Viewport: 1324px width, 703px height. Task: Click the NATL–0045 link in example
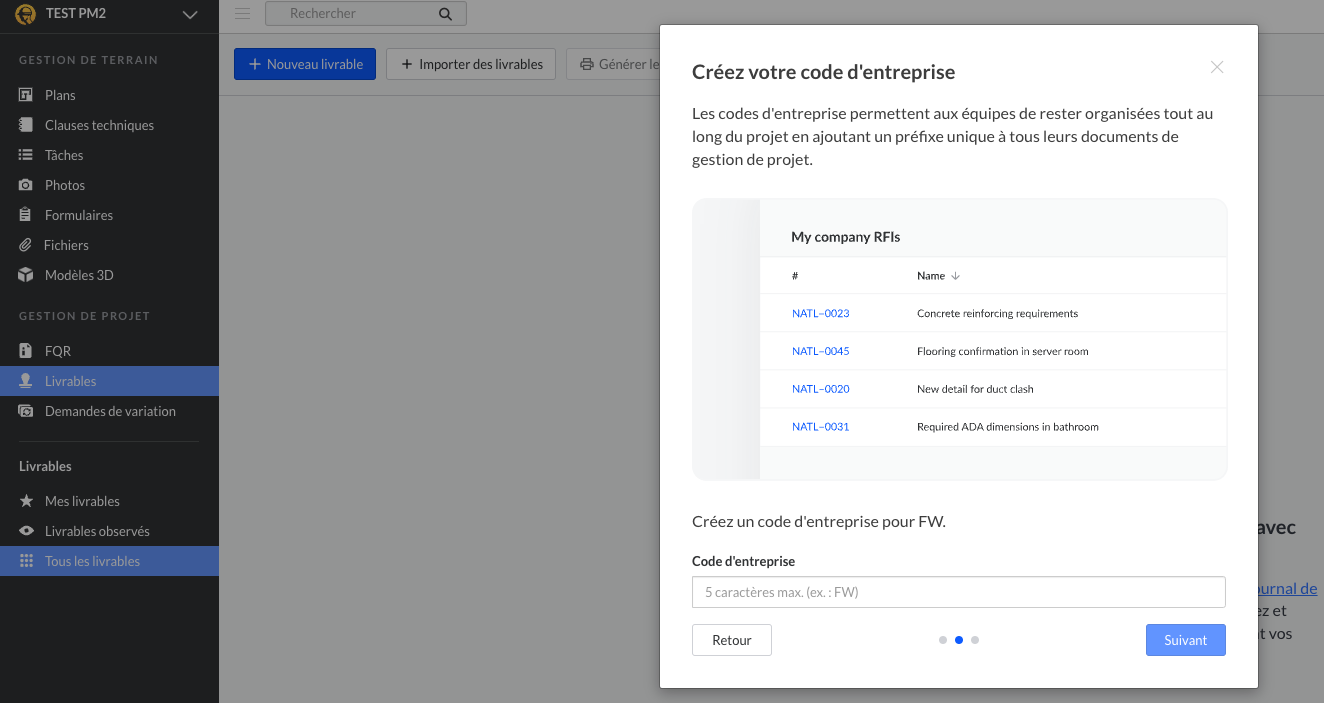[821, 351]
